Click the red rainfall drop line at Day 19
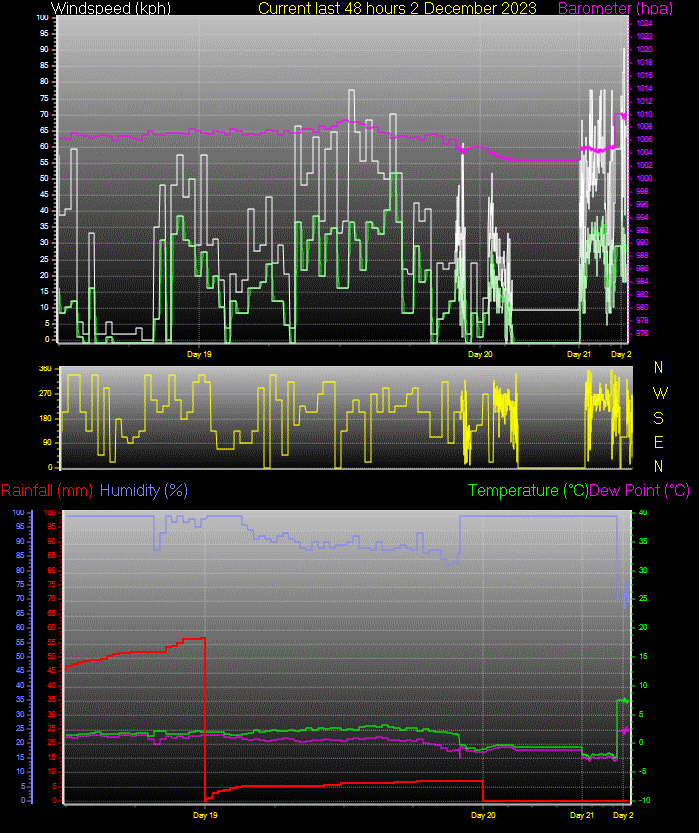Screen dimensions: 699x833 click(205, 720)
